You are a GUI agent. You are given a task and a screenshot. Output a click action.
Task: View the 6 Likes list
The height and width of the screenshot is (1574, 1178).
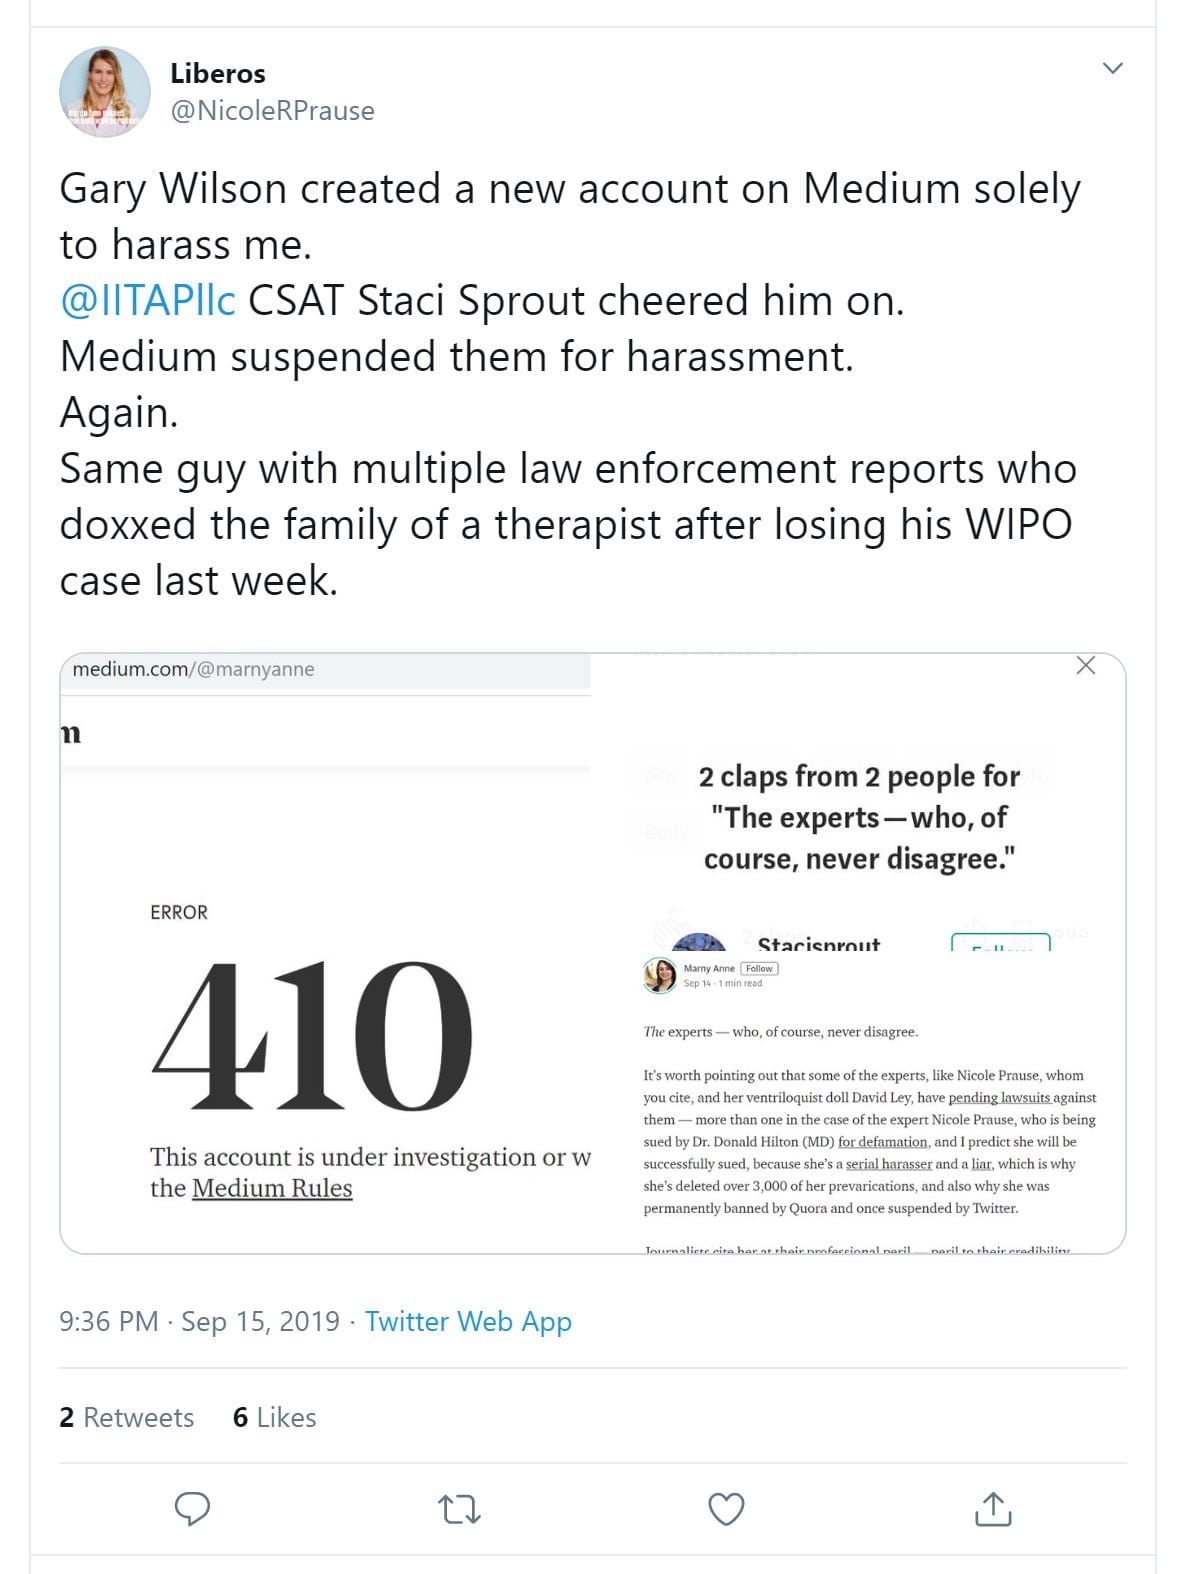coord(274,1417)
